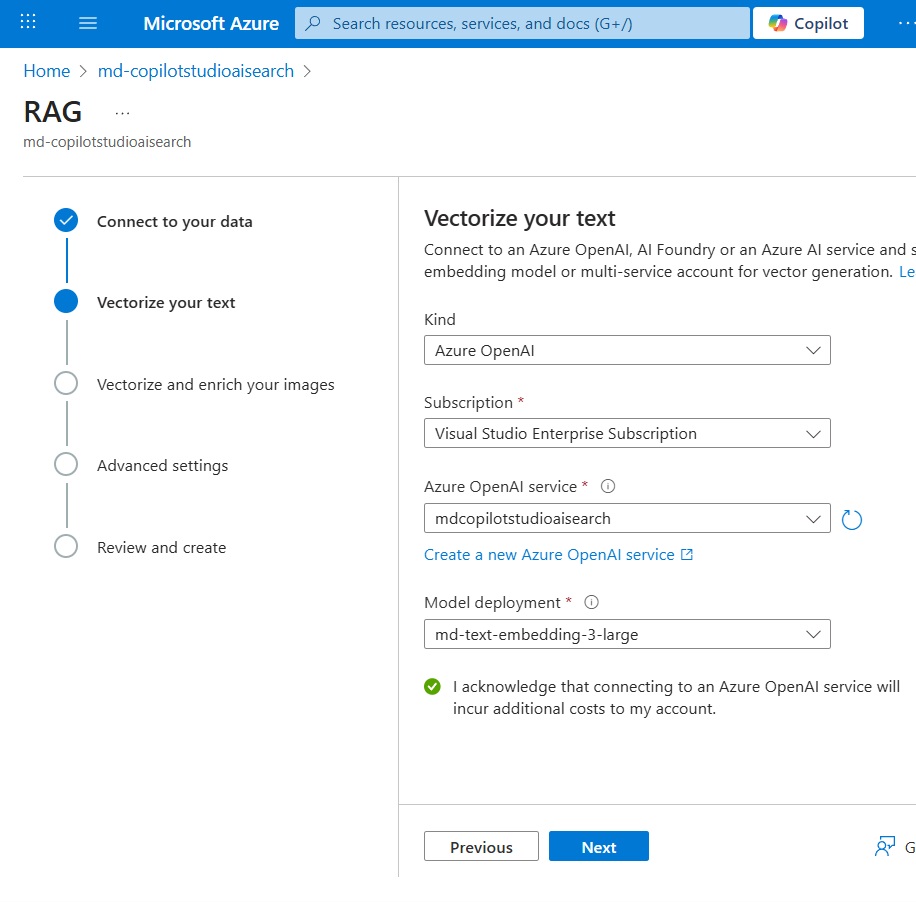The height and width of the screenshot is (902, 916).
Task: Show info for Azure OpenAI service
Action: 608,486
